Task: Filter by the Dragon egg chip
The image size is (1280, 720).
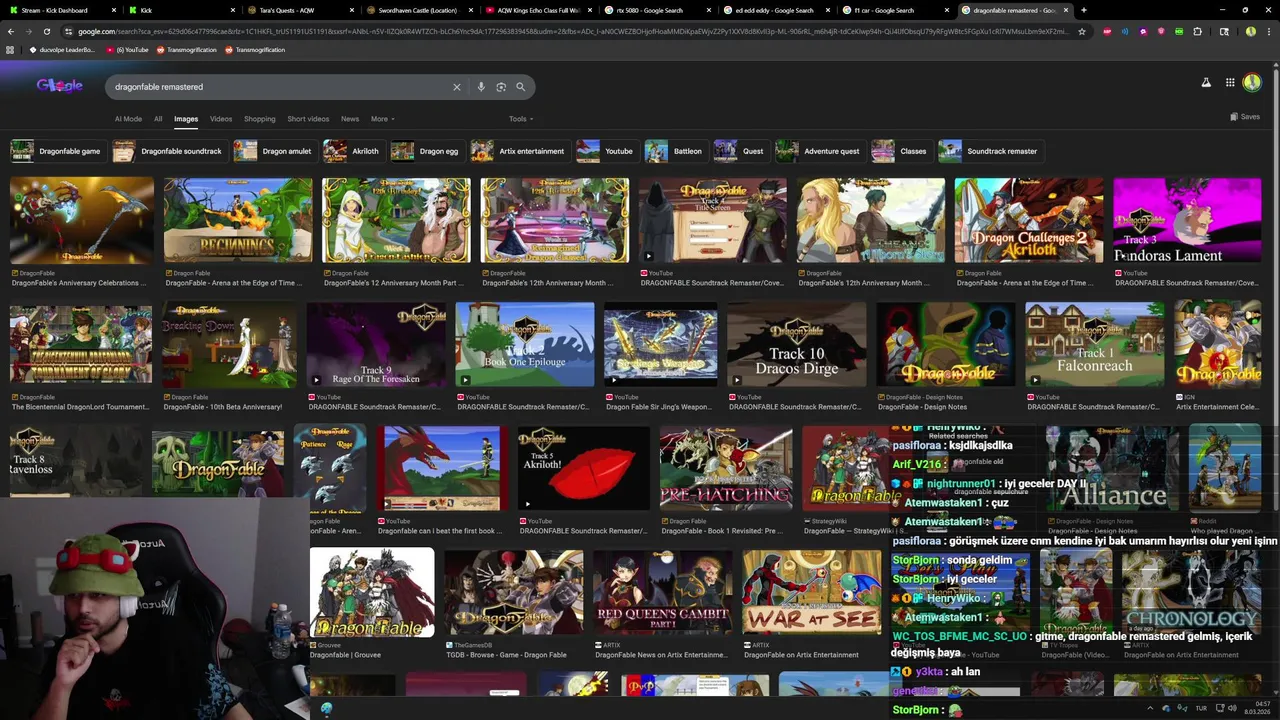Action: coord(426,151)
